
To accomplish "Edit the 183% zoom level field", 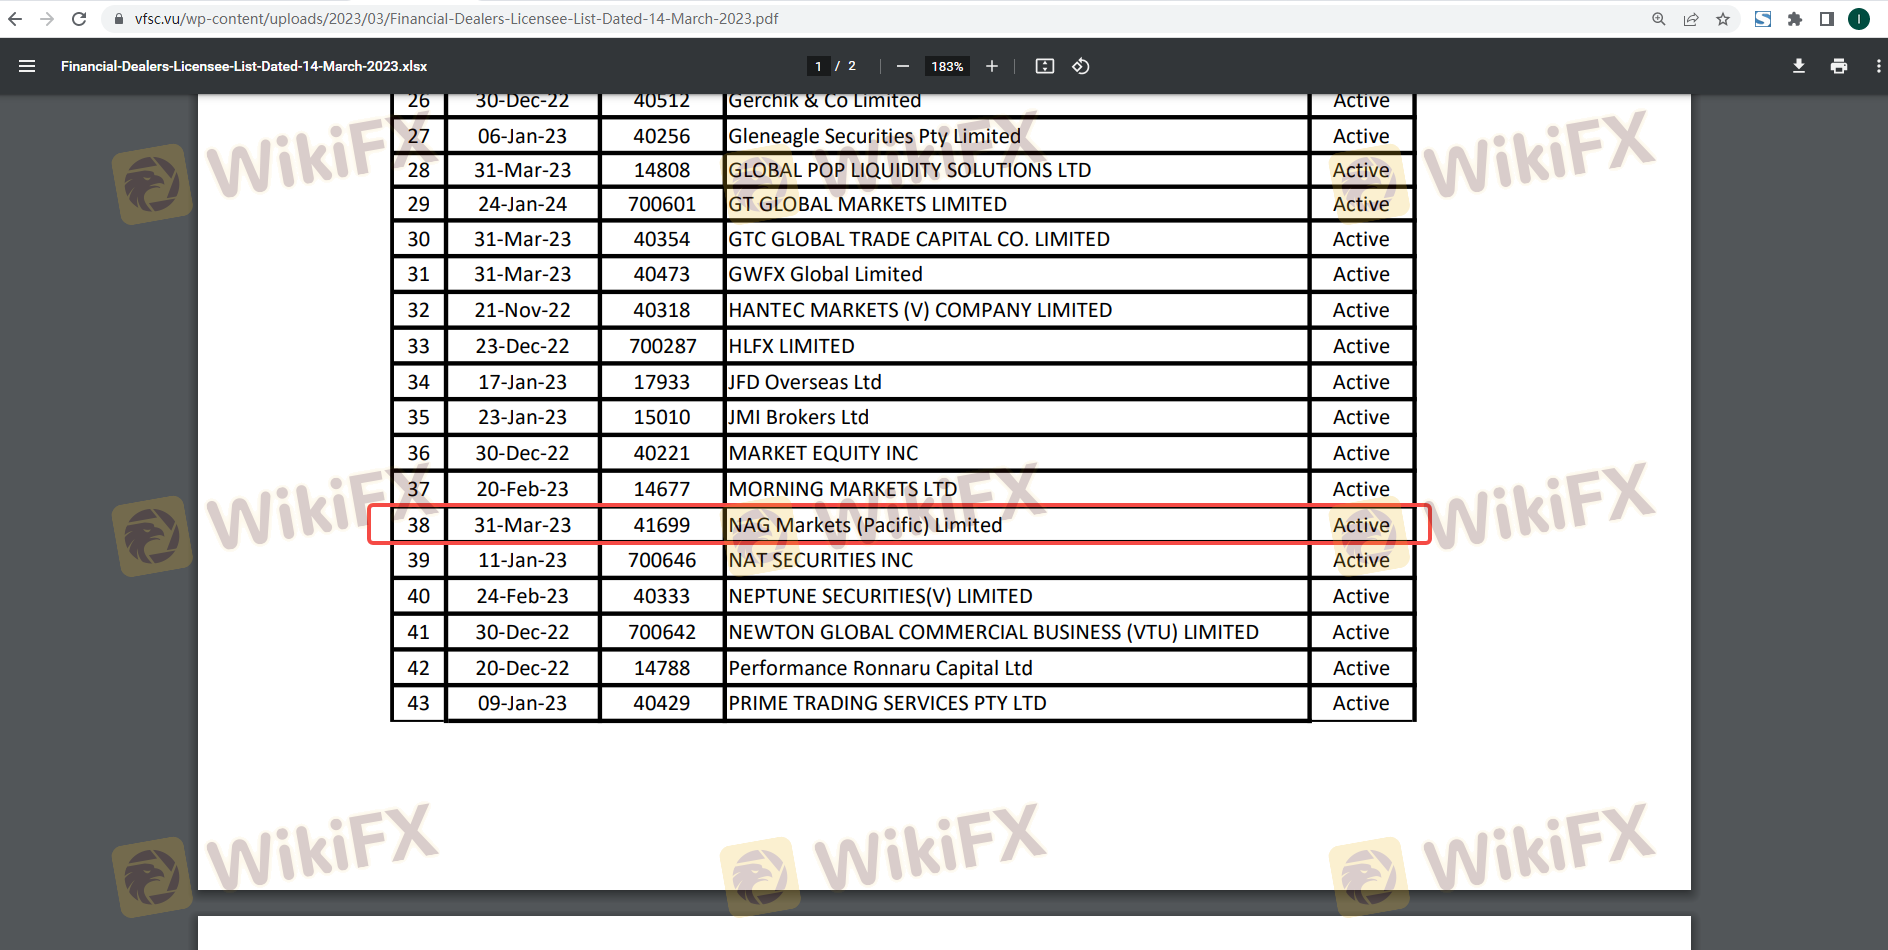I will coord(947,66).
